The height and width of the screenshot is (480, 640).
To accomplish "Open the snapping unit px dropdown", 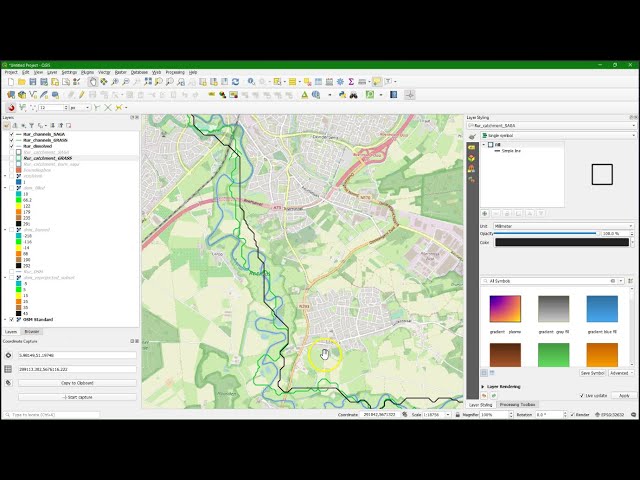I will click(x=80, y=108).
